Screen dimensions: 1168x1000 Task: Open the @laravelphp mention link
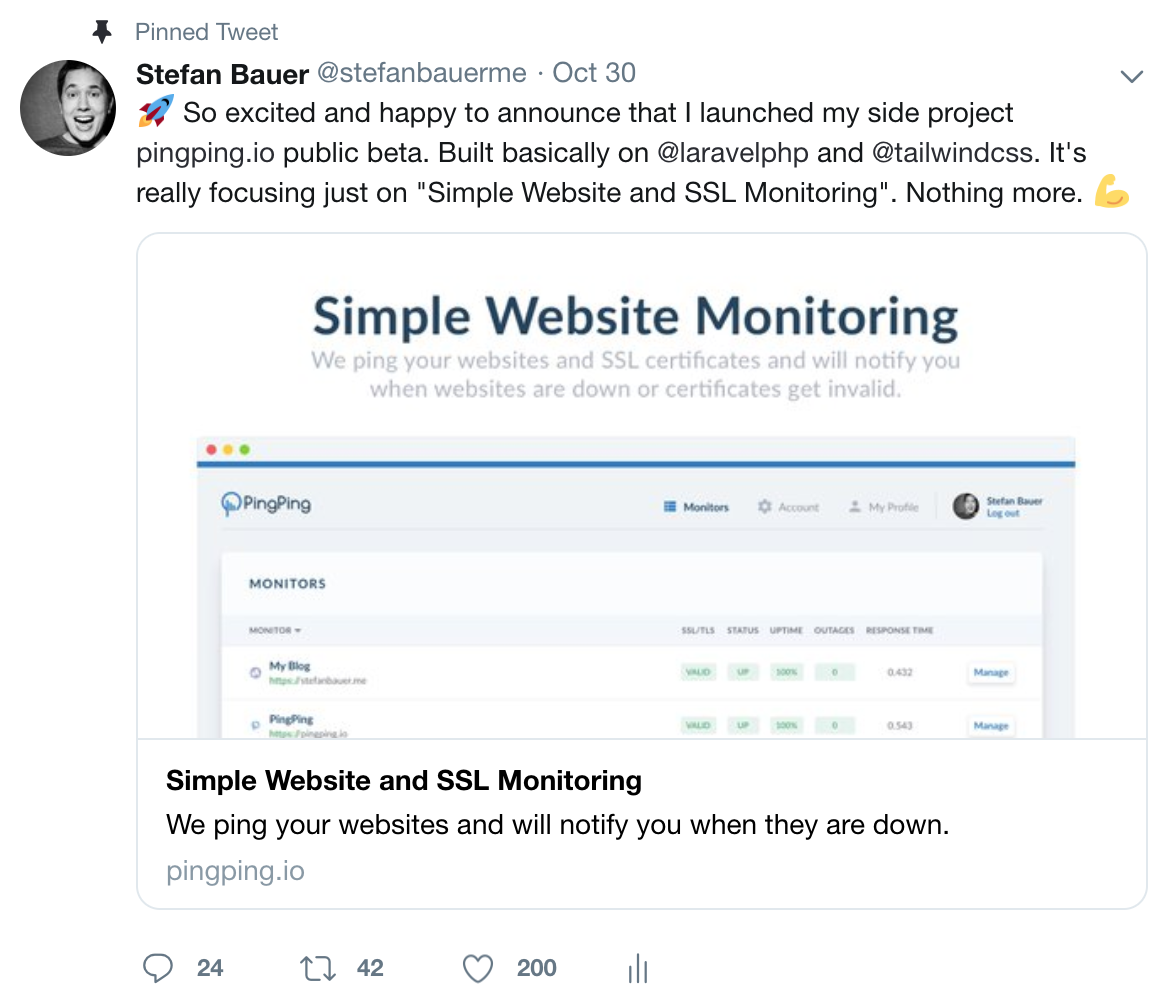point(732,153)
